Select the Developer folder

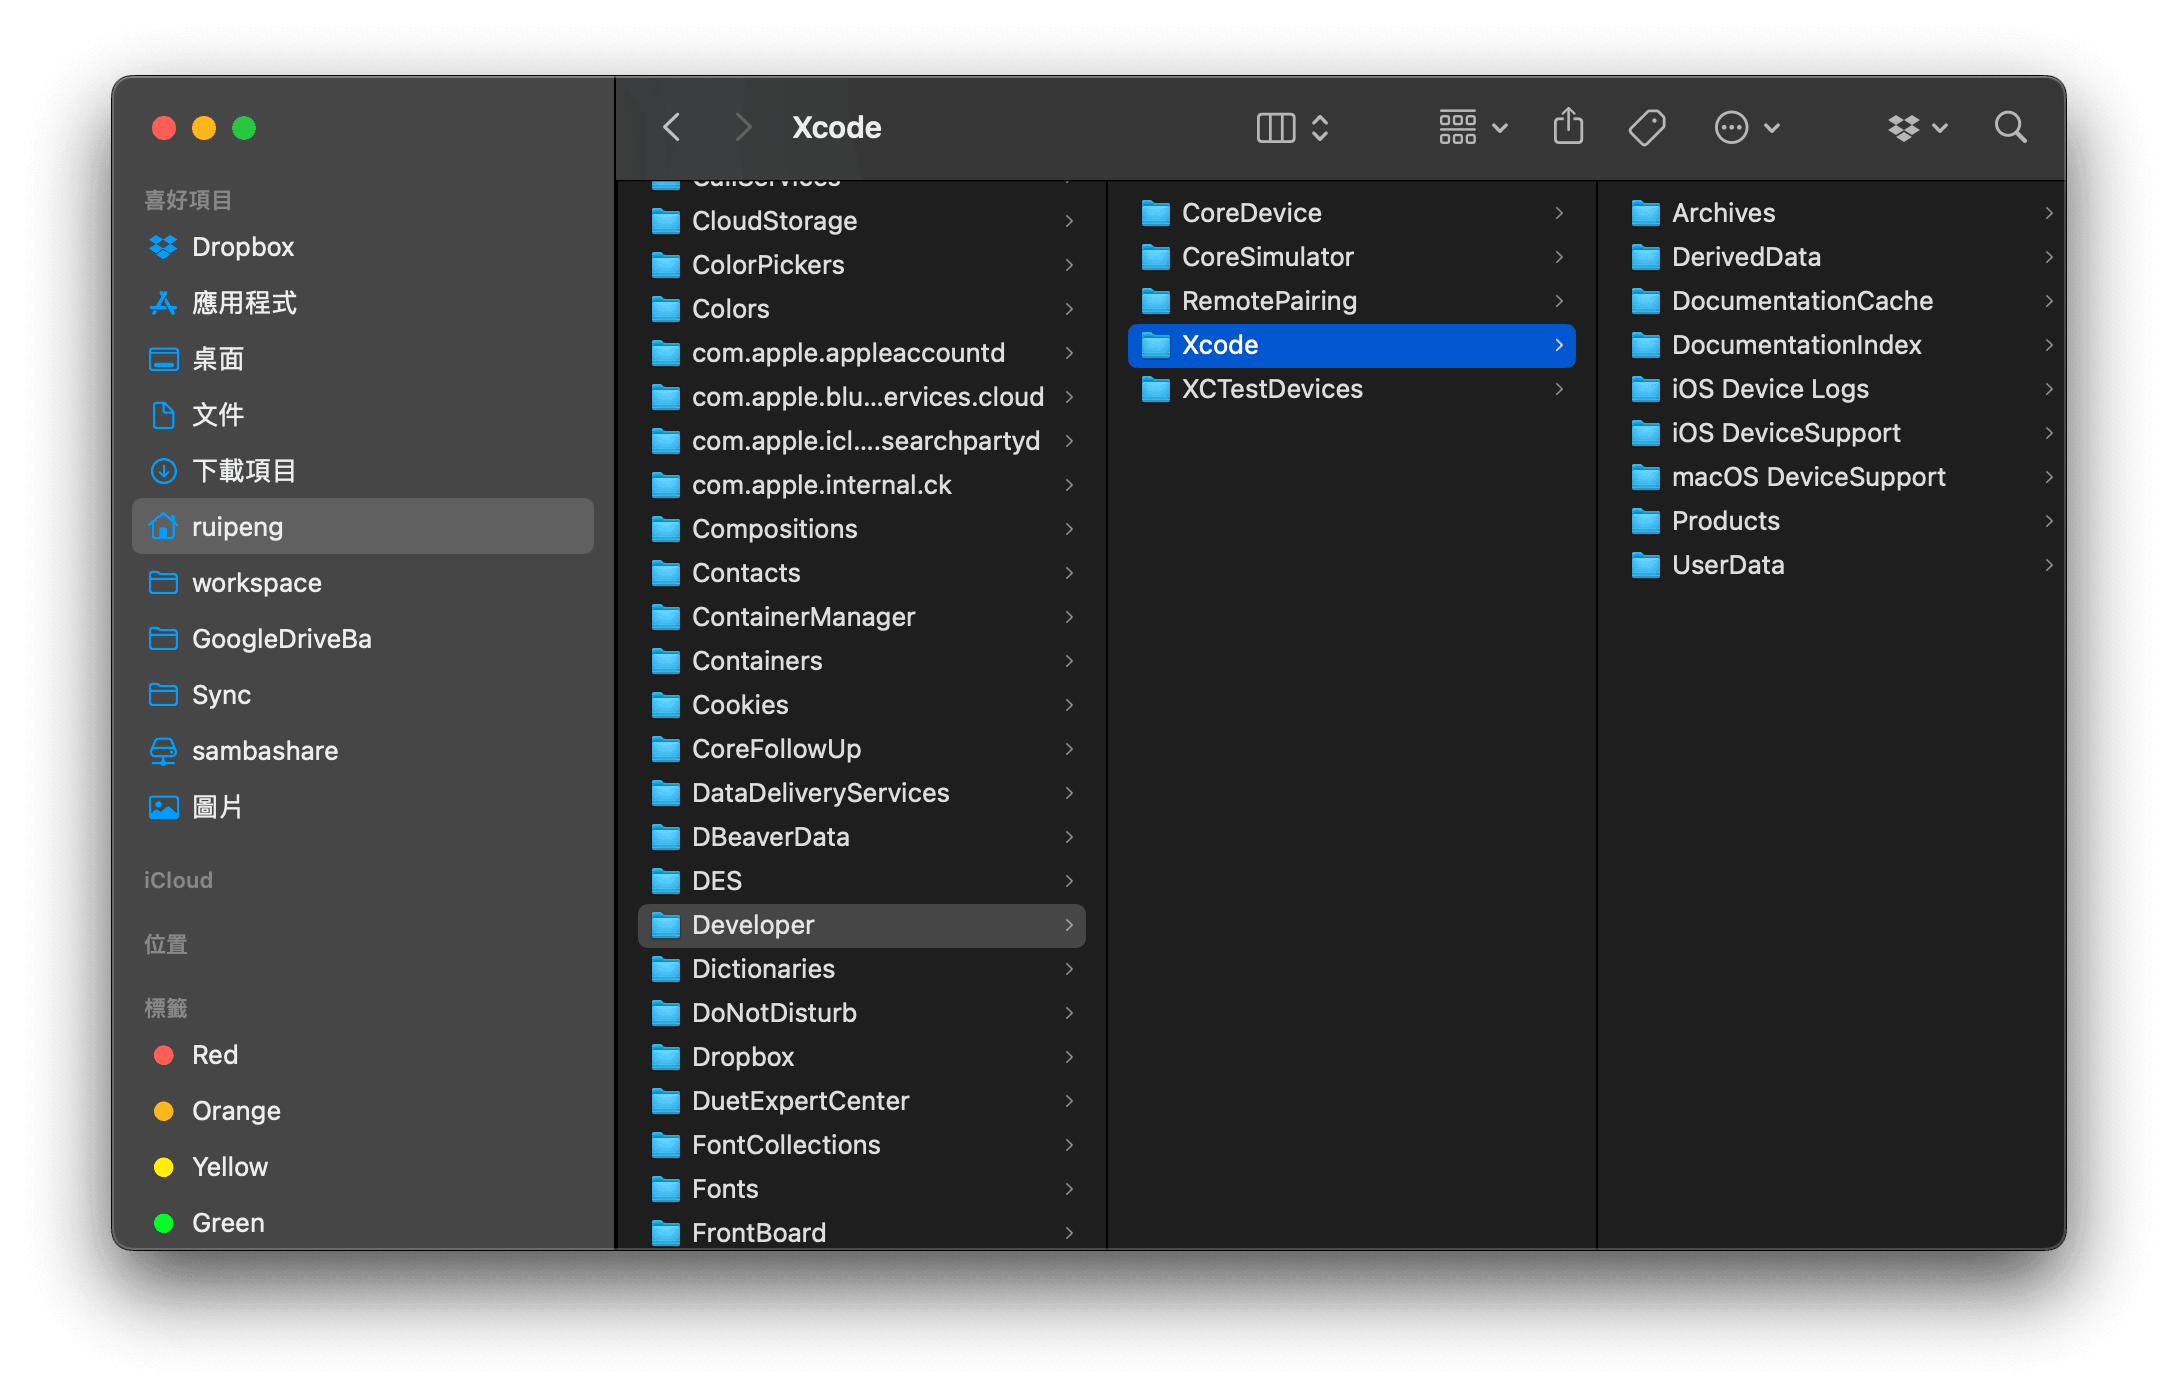tap(862, 925)
